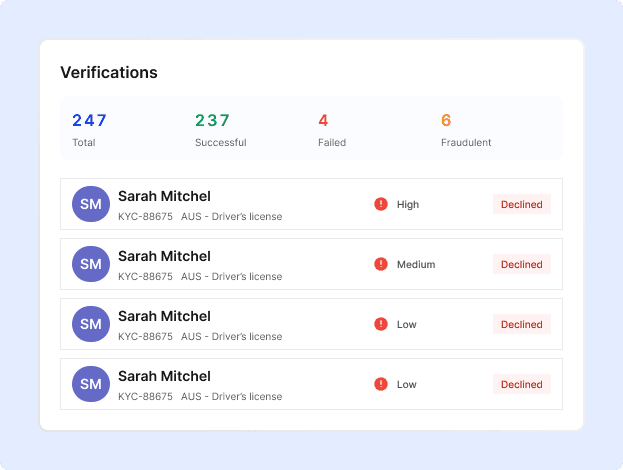
Task: Open Sarah Mitchel name in the first row
Action: click(164, 196)
